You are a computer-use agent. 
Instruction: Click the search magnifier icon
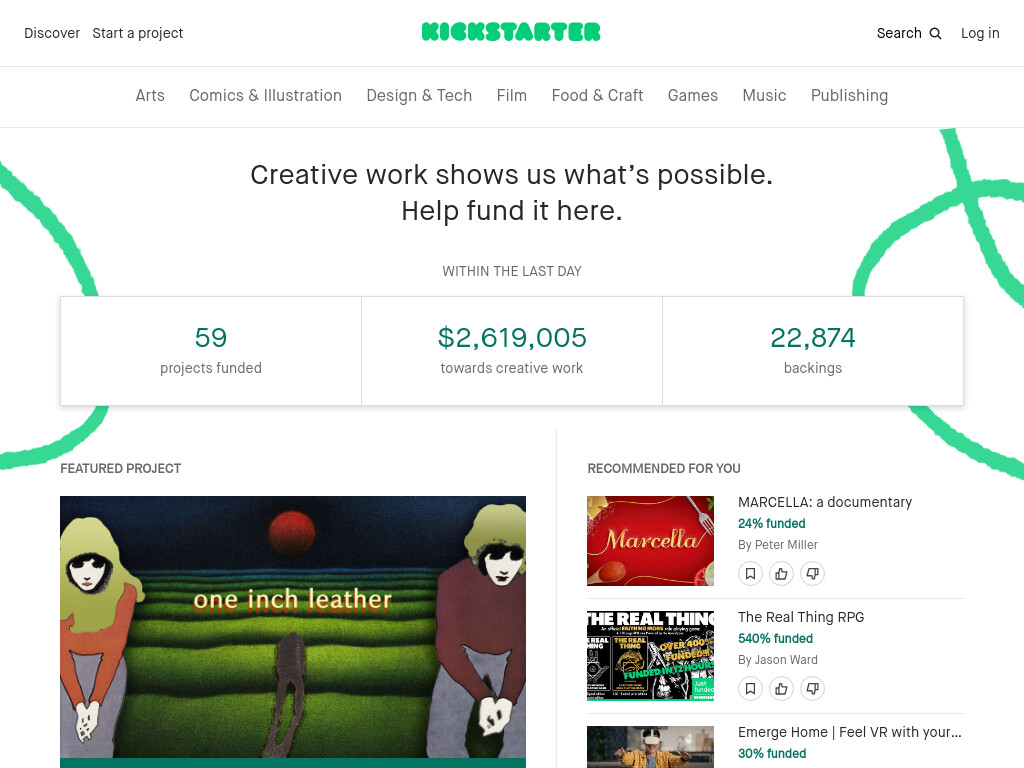pos(935,33)
